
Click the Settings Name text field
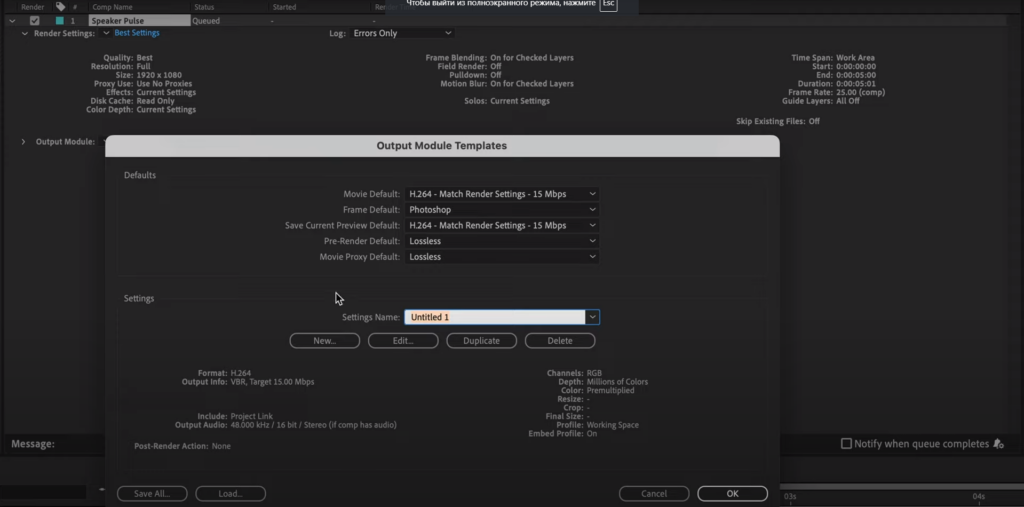(x=495, y=317)
